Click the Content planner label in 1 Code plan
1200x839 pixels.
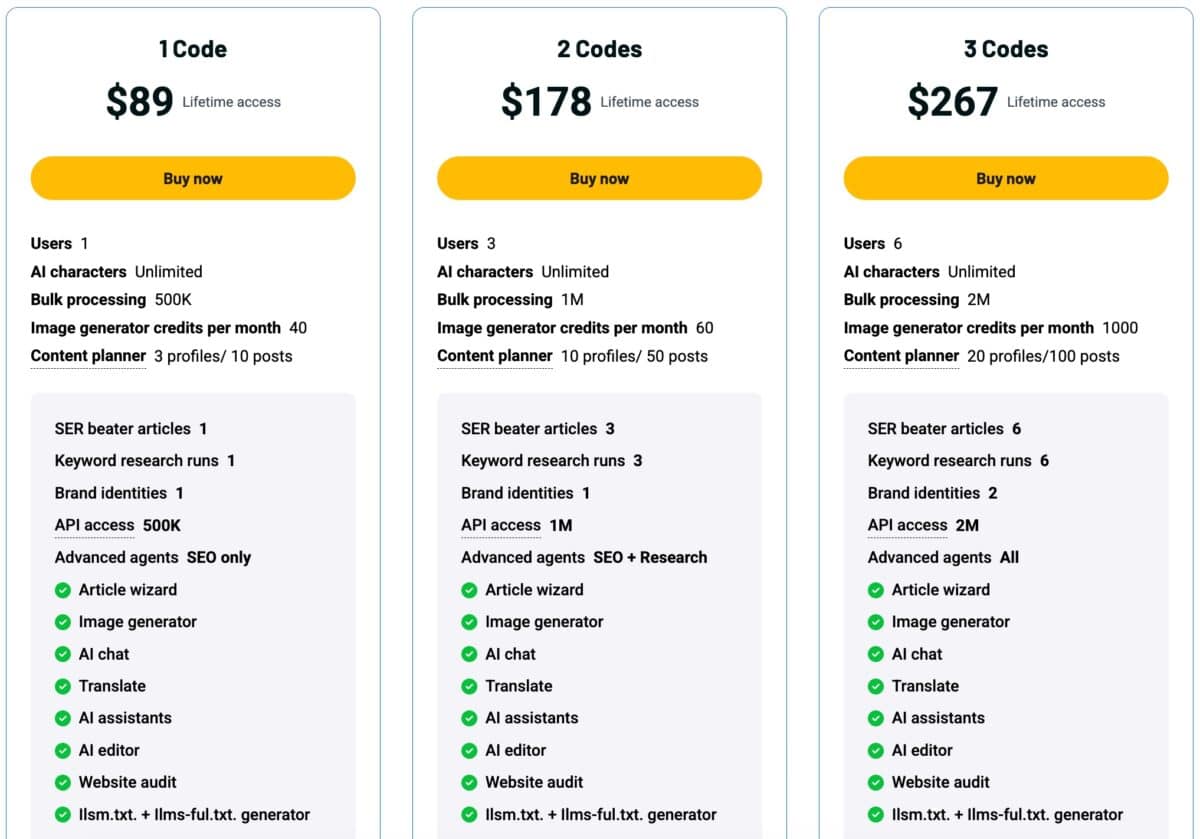point(88,356)
